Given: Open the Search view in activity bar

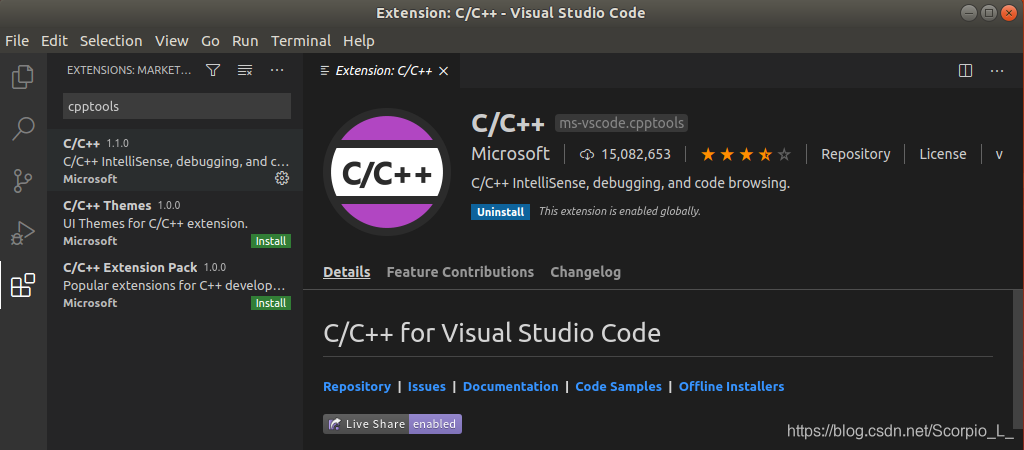Looking at the screenshot, I should (23, 129).
